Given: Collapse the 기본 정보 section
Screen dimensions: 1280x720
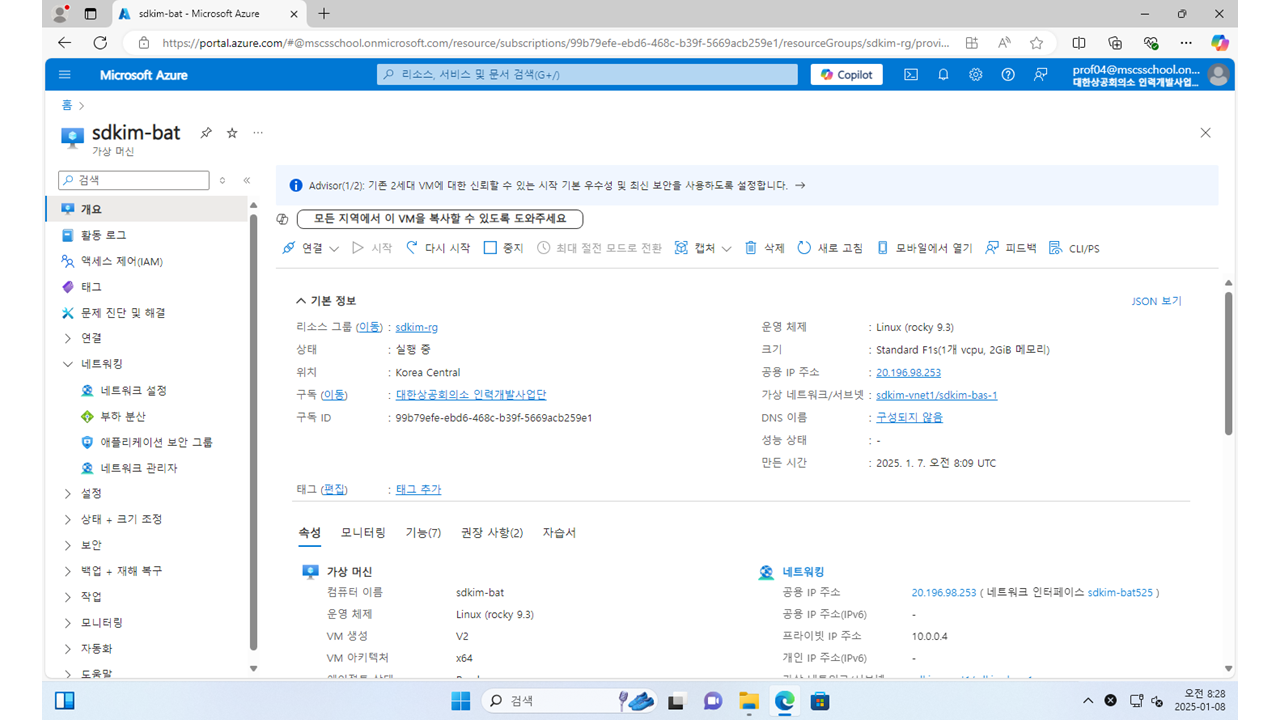Looking at the screenshot, I should (x=326, y=301).
